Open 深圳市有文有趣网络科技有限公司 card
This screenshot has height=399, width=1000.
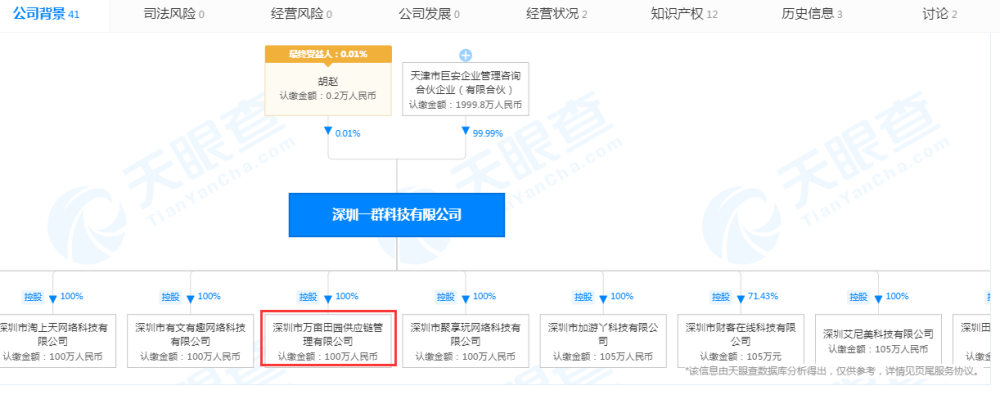190,340
